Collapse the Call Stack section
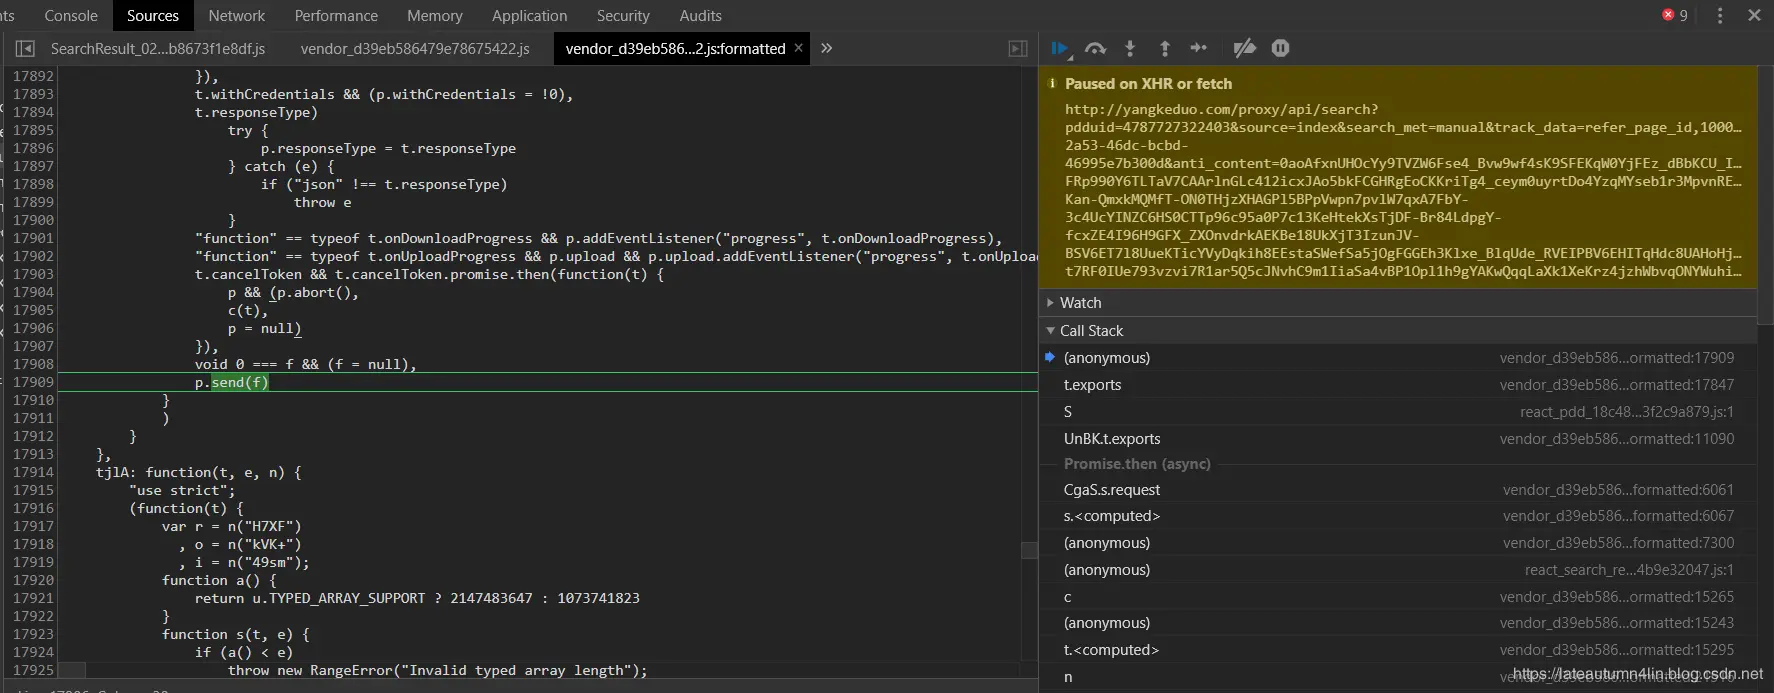Screen dimensions: 1774x693 tap(1091, 331)
